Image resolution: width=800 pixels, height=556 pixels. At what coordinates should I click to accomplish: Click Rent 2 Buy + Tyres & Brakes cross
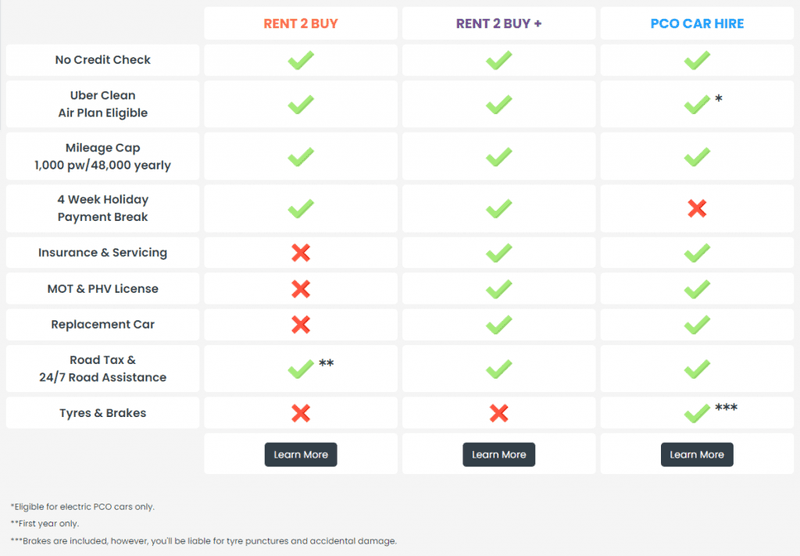[498, 413]
